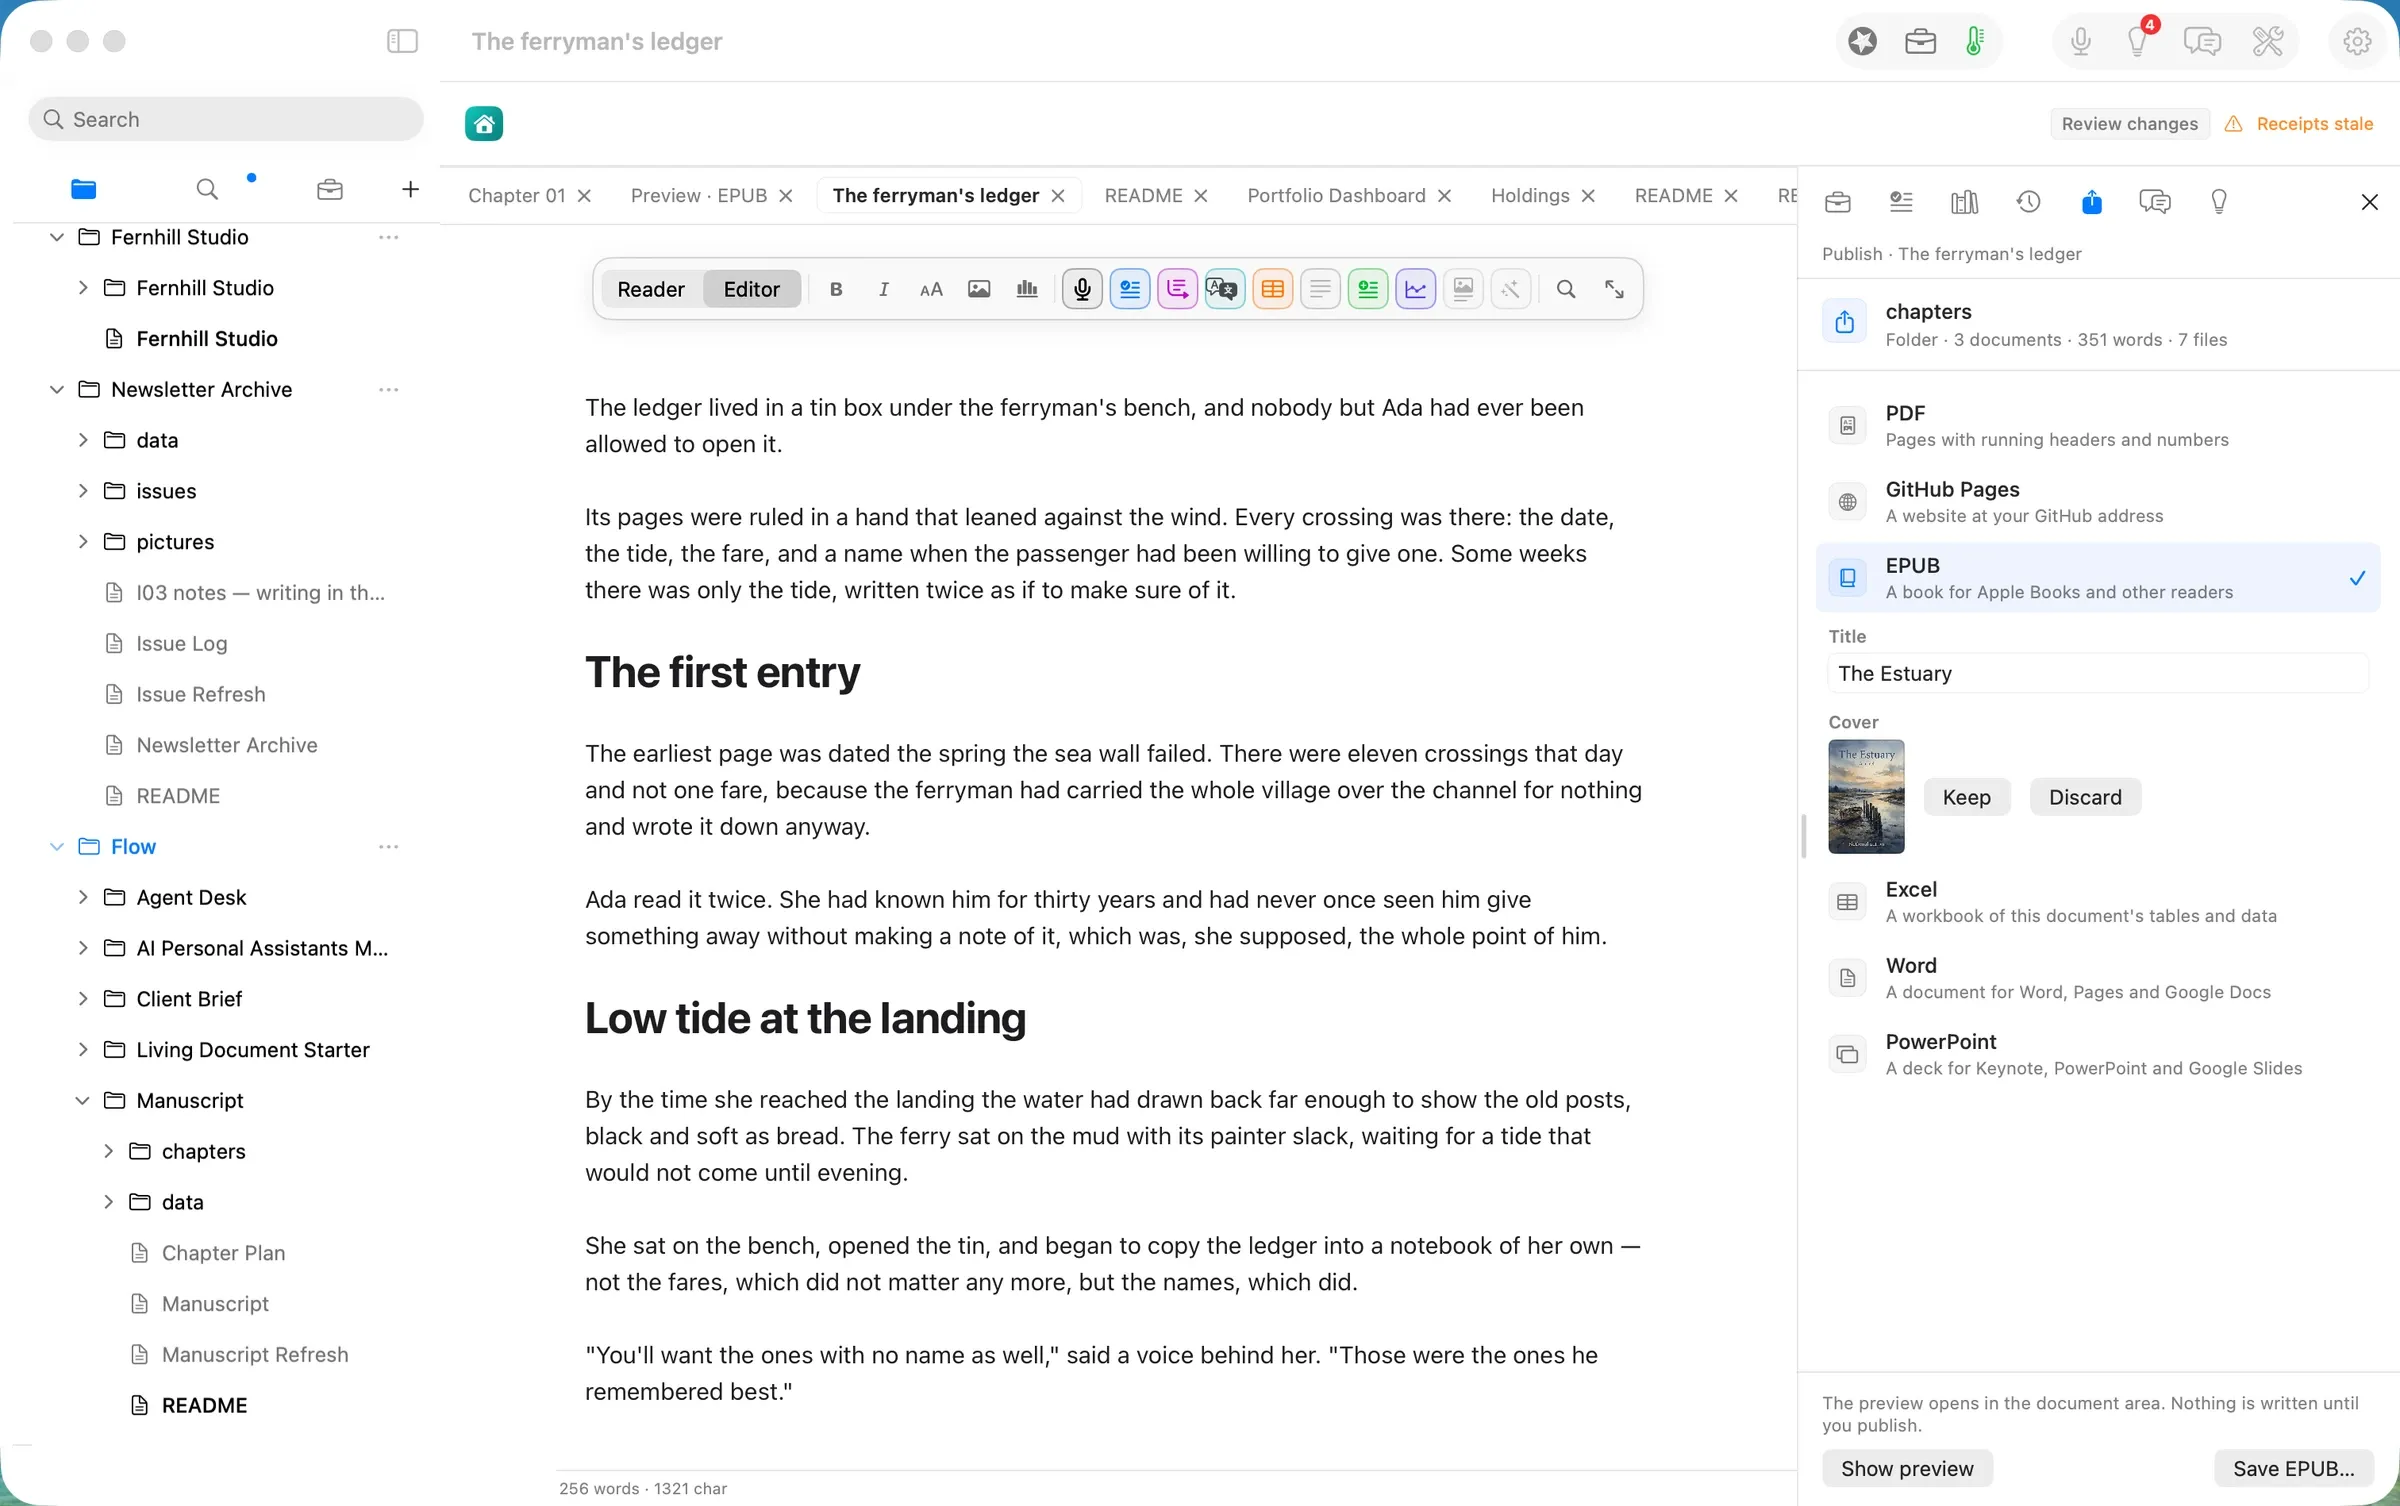Select the EPUB publish format
2400x1506 pixels.
[2097, 578]
